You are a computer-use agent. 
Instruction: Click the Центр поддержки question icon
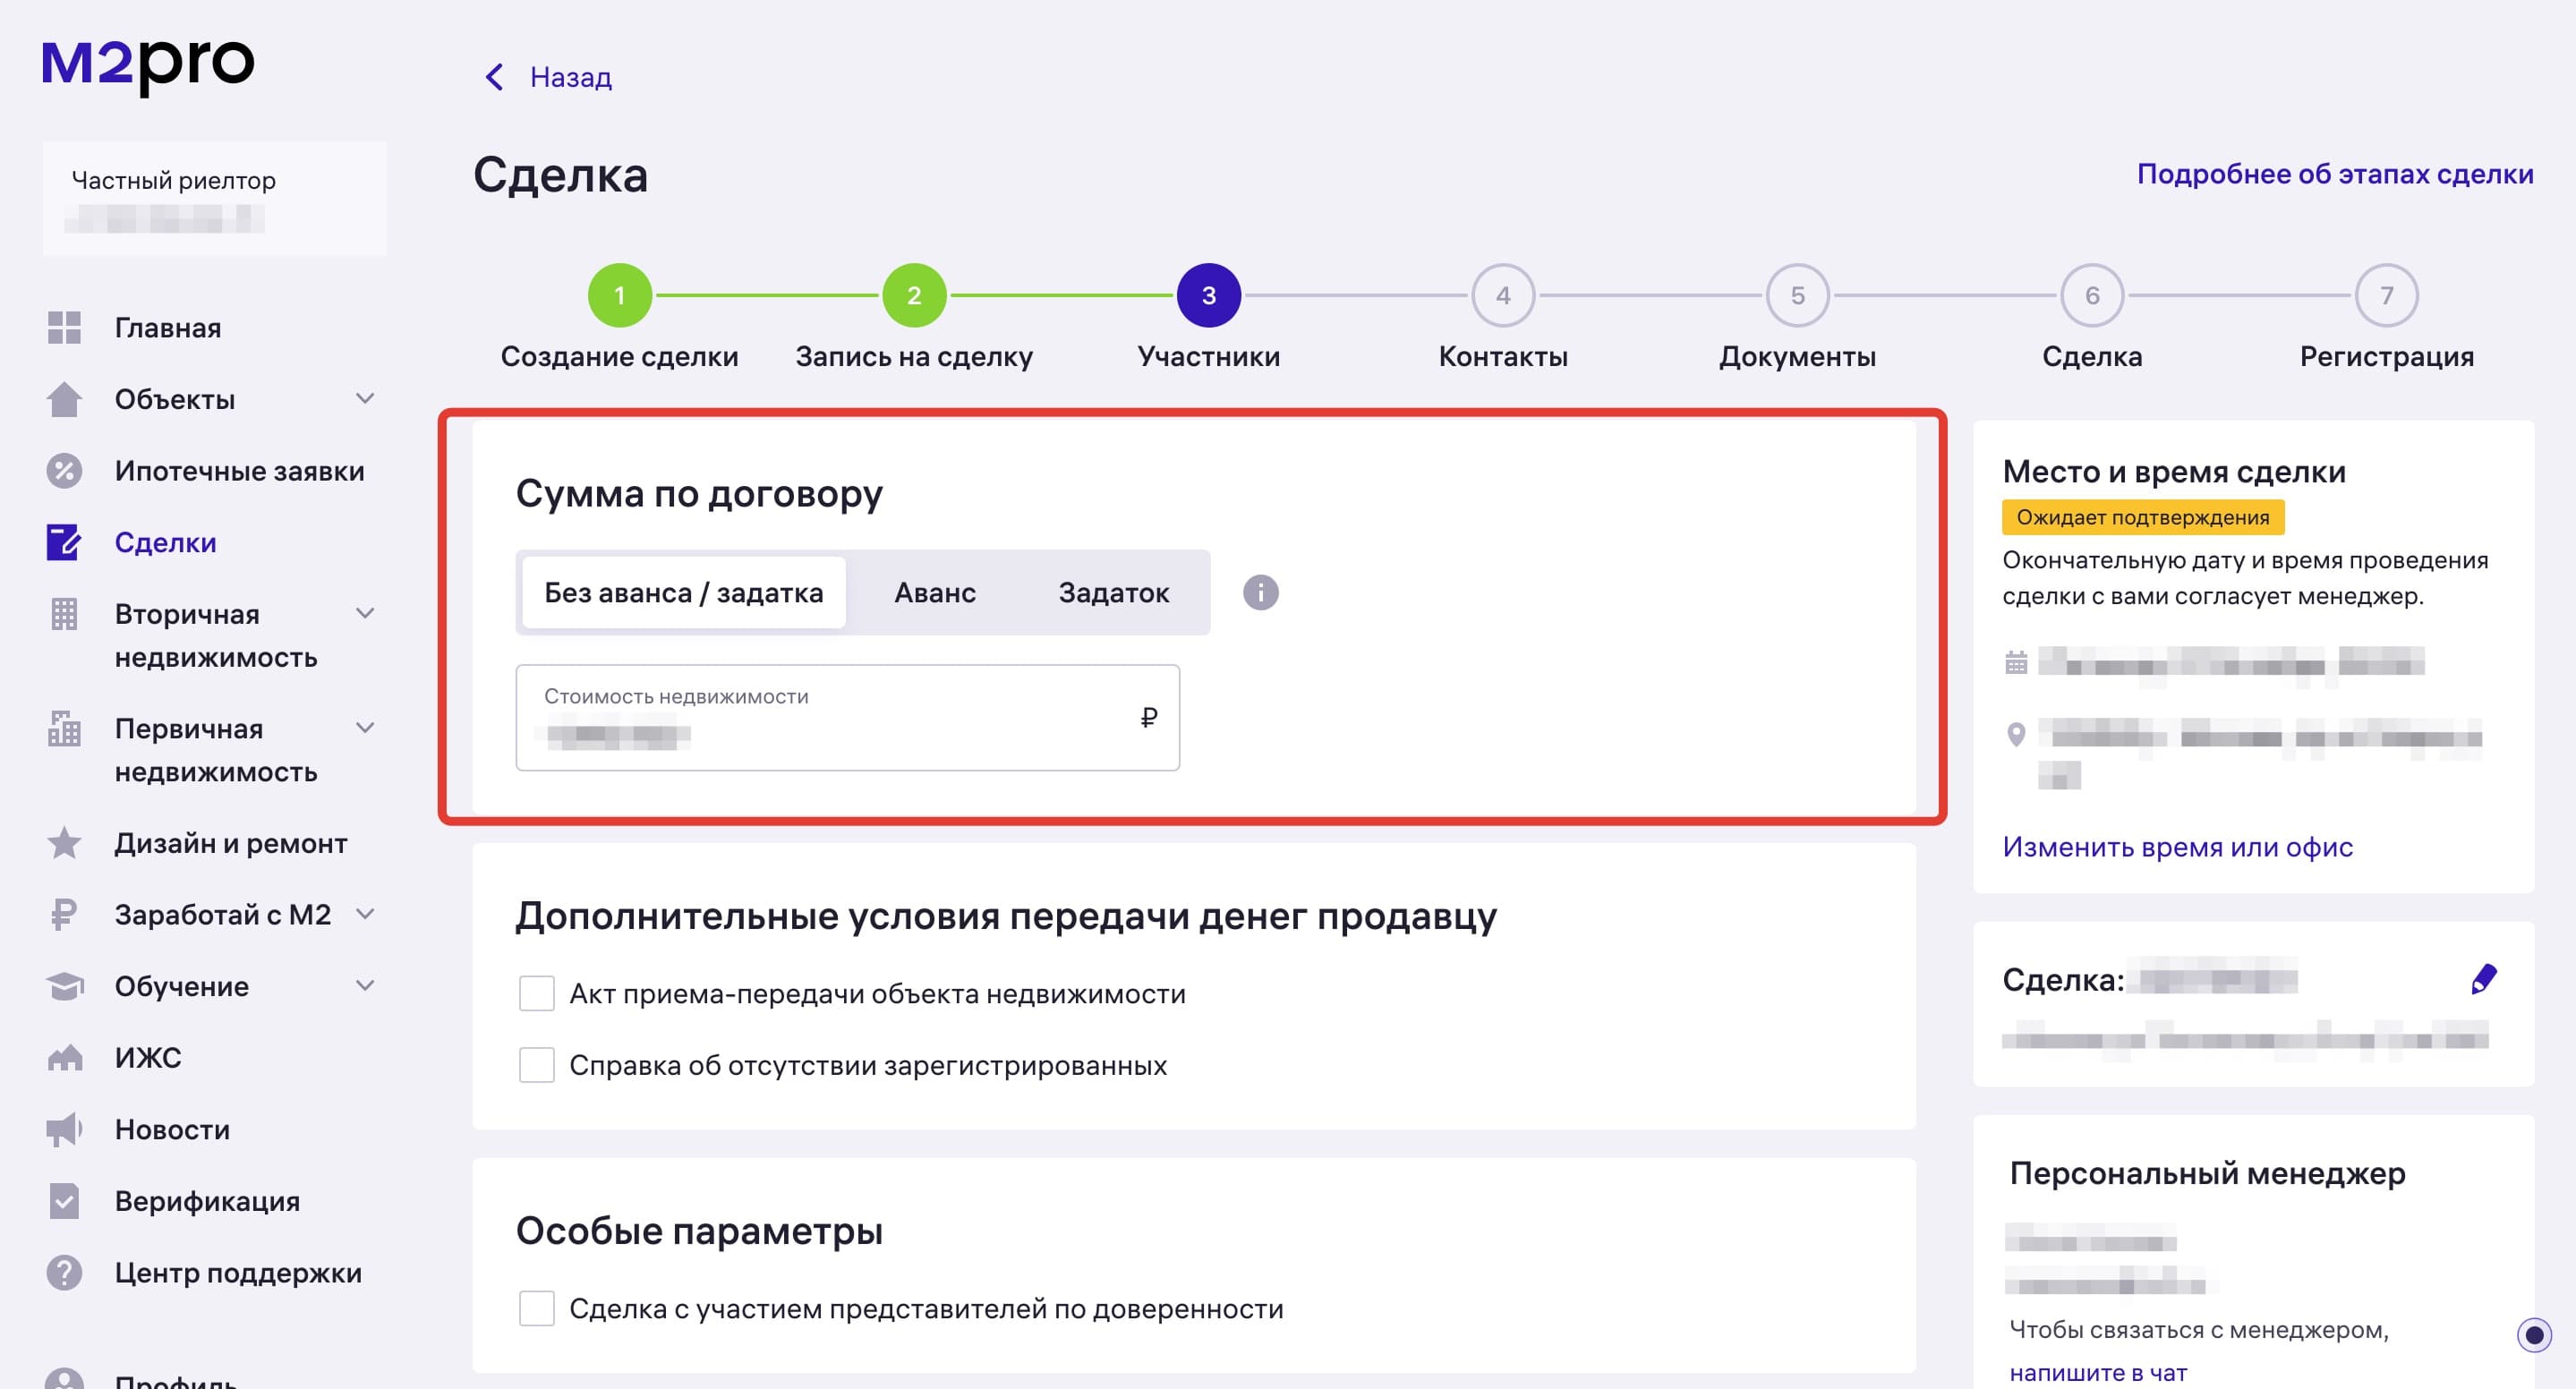(x=64, y=1273)
